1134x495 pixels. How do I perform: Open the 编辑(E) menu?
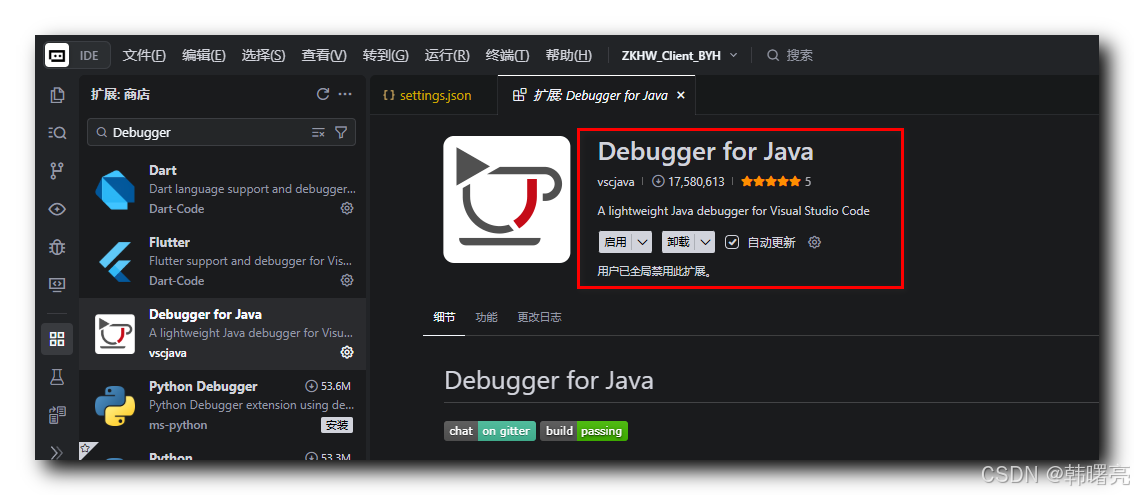pos(204,56)
